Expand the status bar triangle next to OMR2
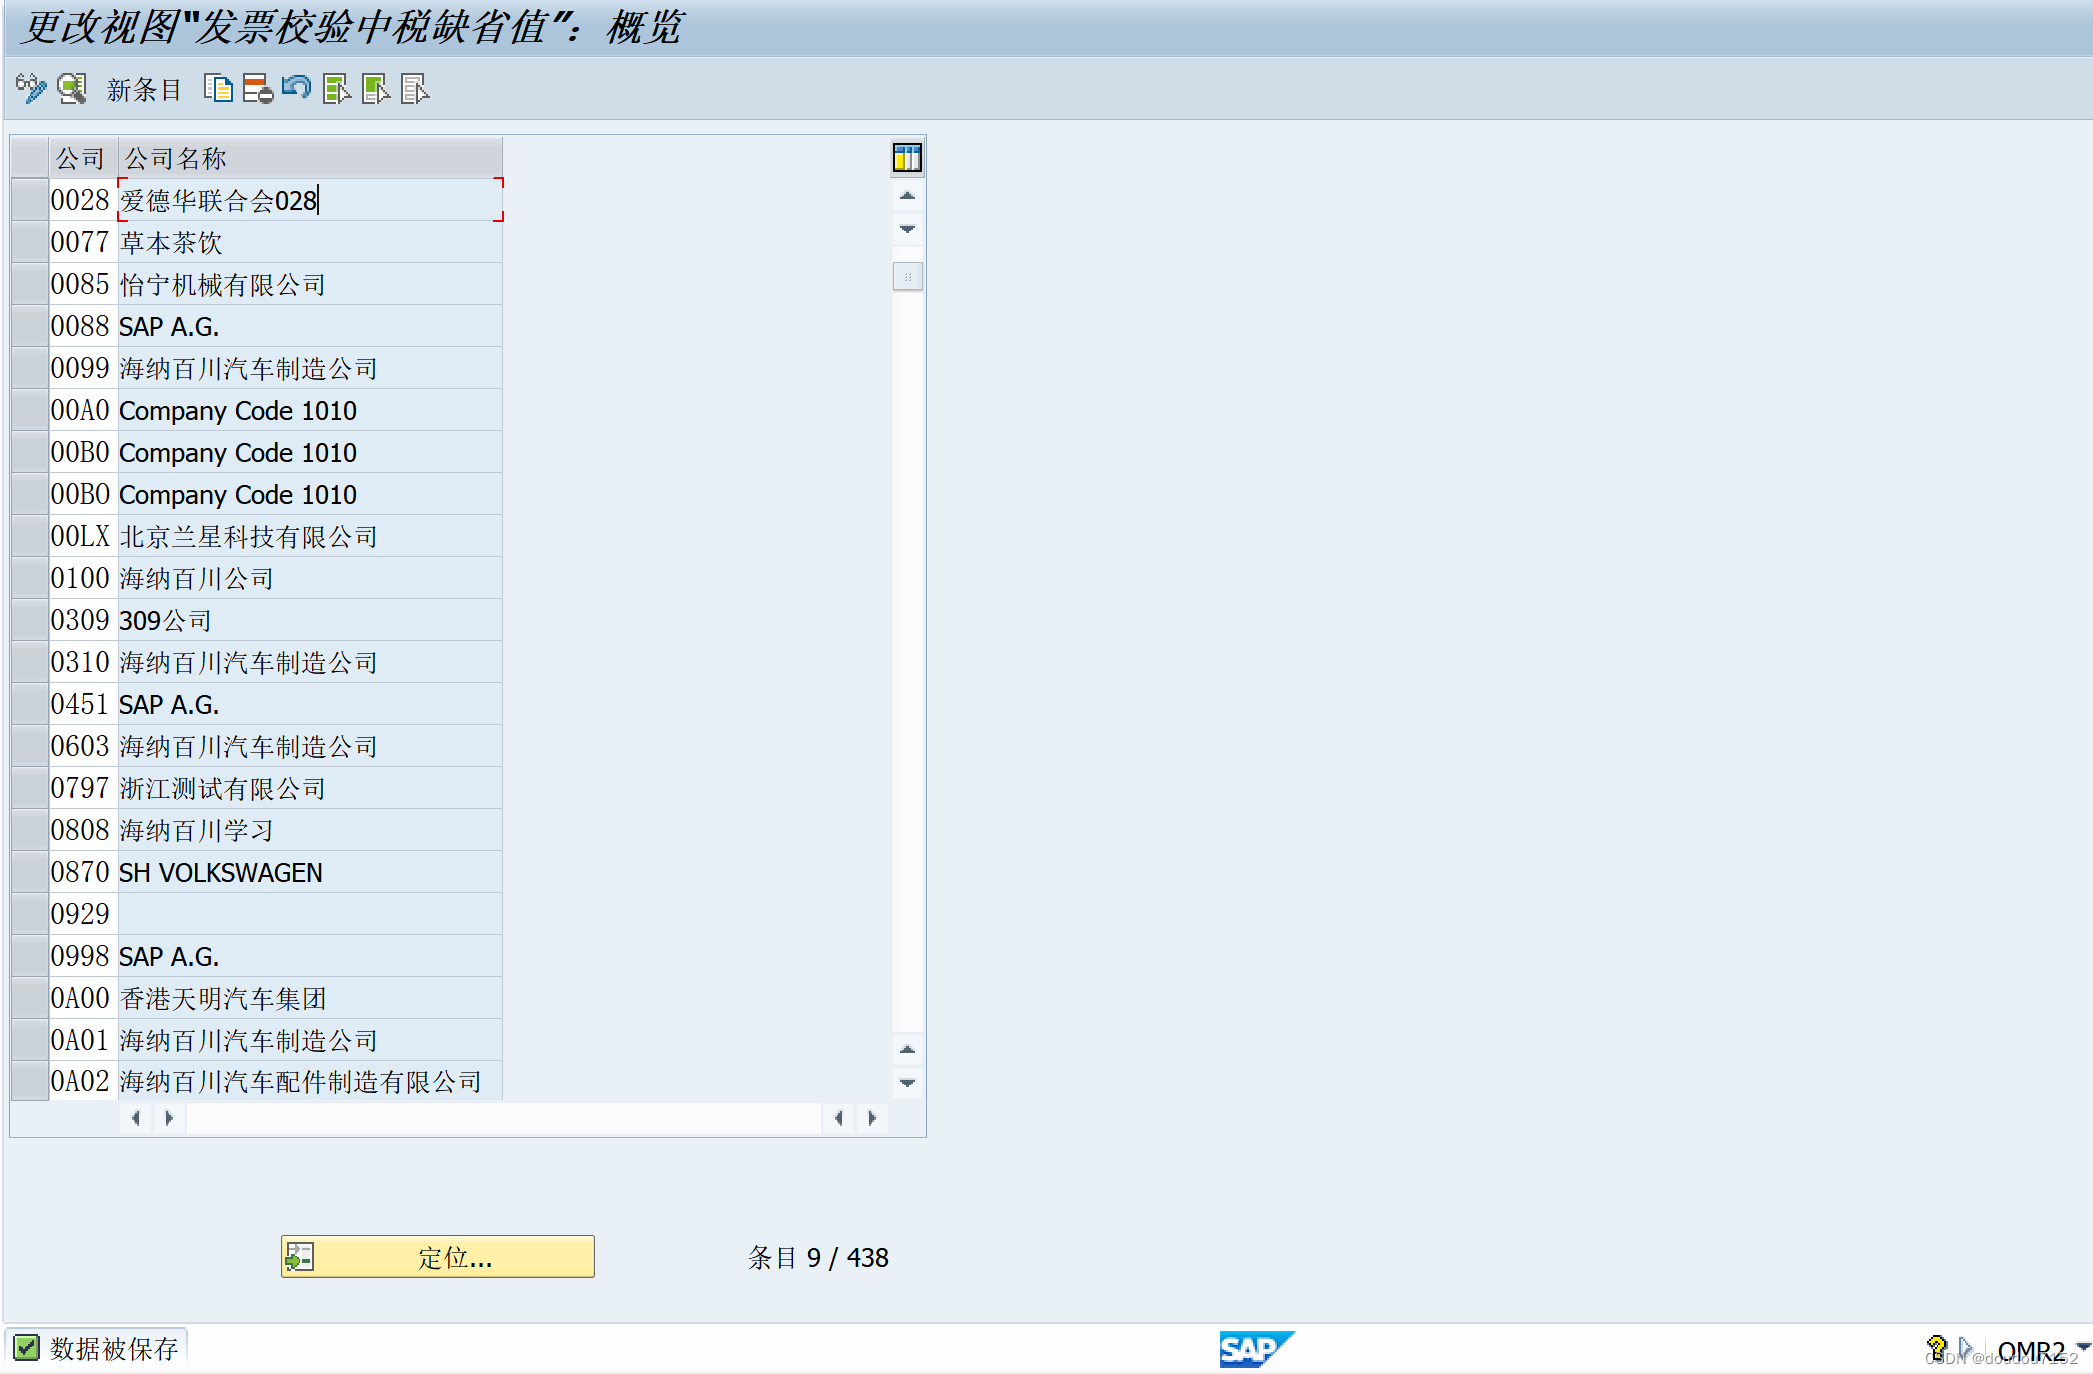The image size is (2093, 1374). (1964, 1347)
